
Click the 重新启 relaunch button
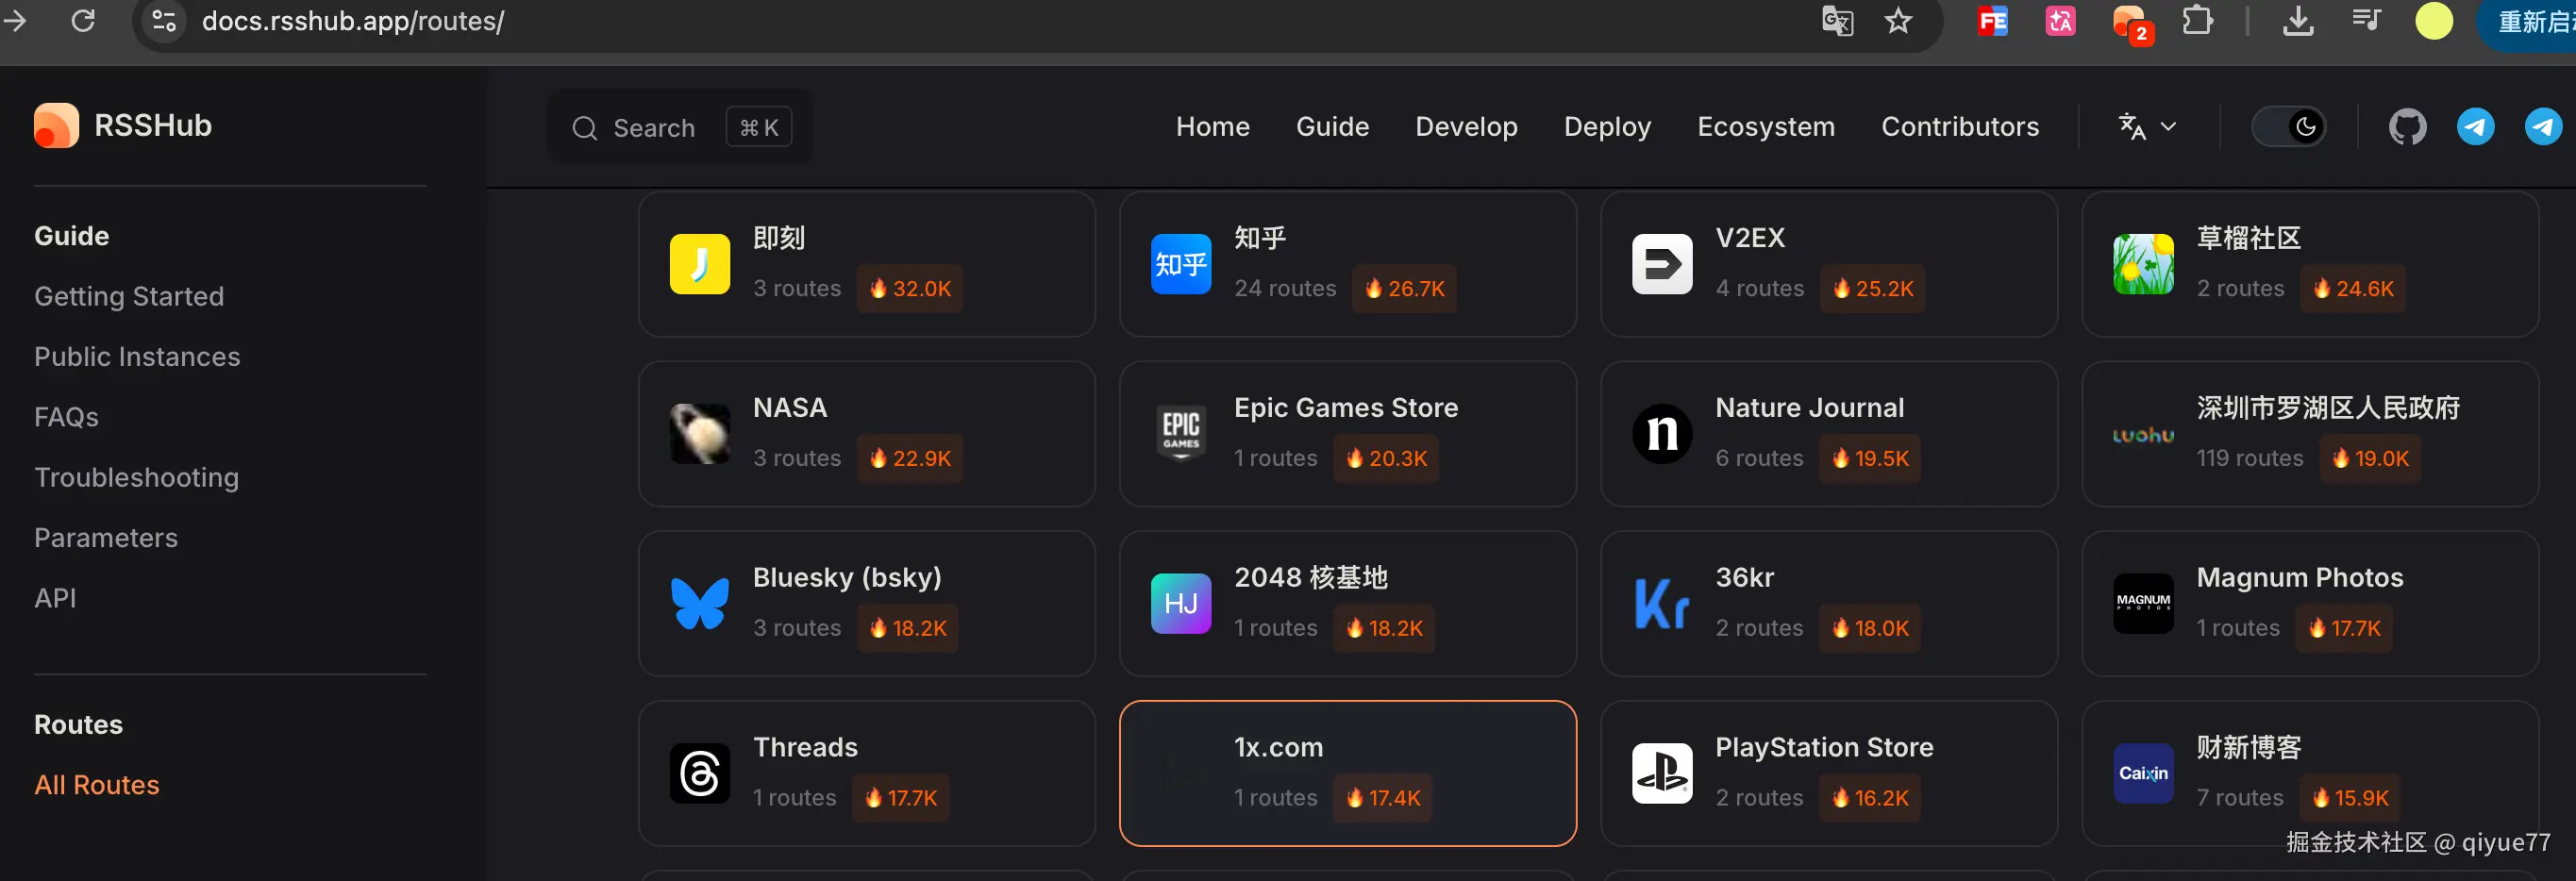(x=2530, y=22)
